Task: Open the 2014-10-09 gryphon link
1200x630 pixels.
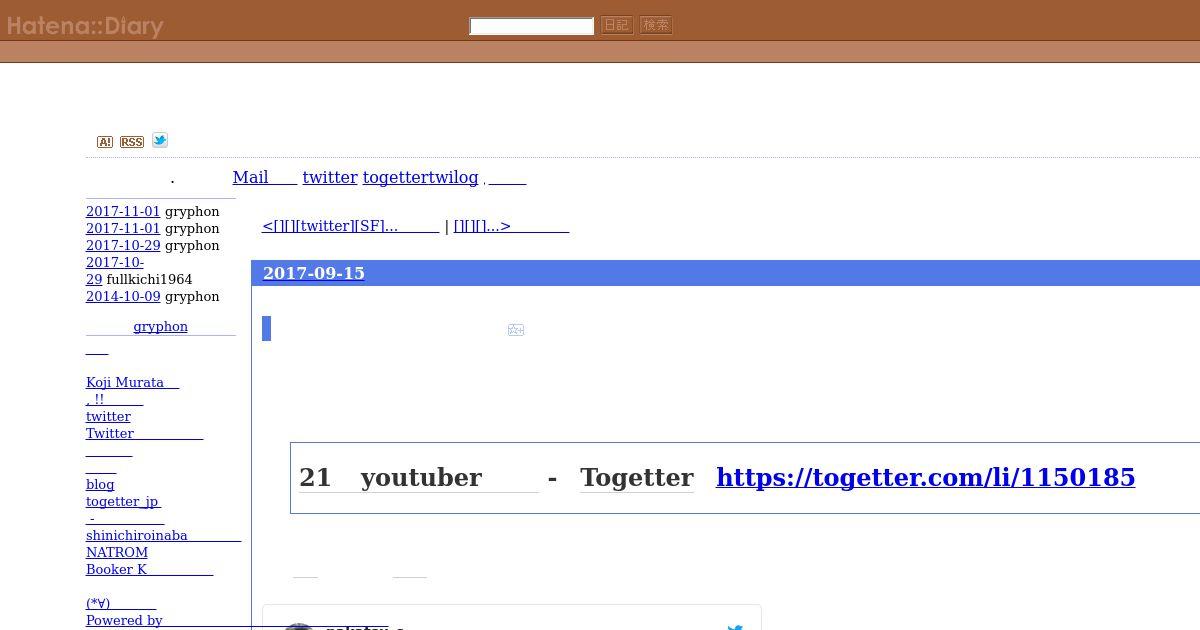Action: [123, 296]
